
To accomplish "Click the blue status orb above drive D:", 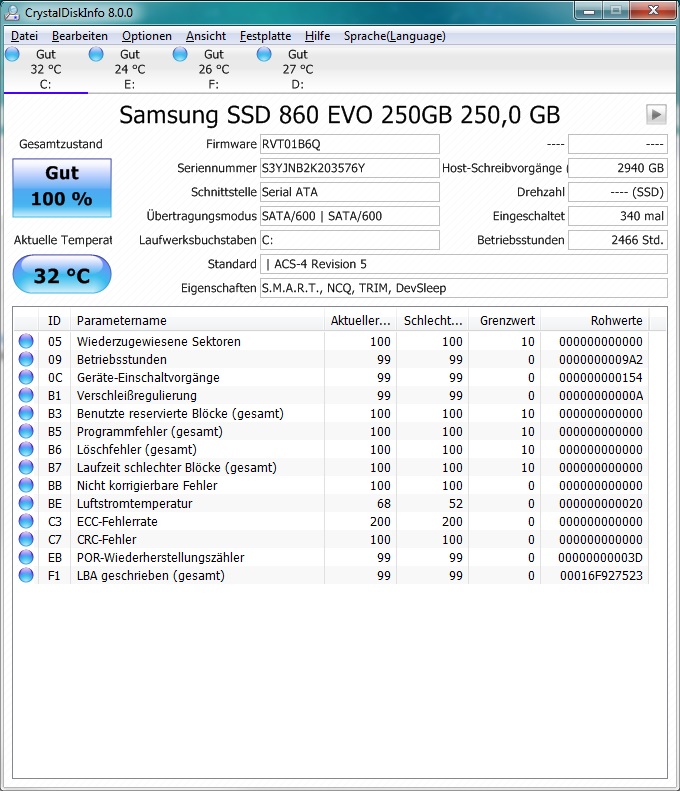I will 264,54.
